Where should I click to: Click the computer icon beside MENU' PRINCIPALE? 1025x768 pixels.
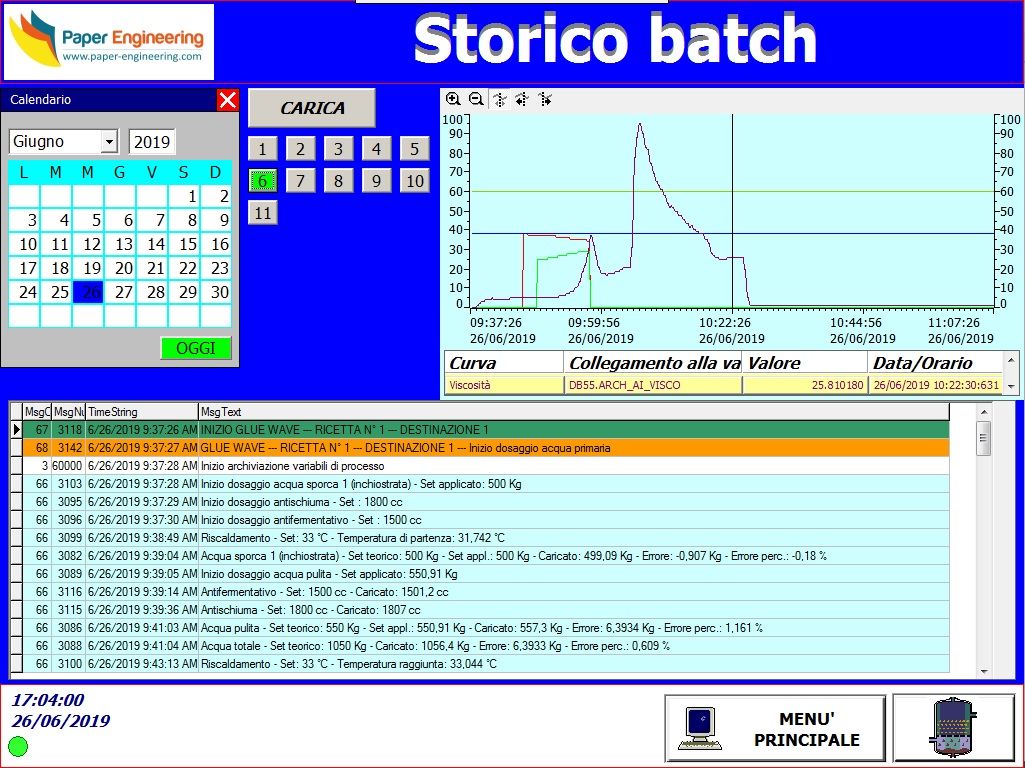click(700, 727)
